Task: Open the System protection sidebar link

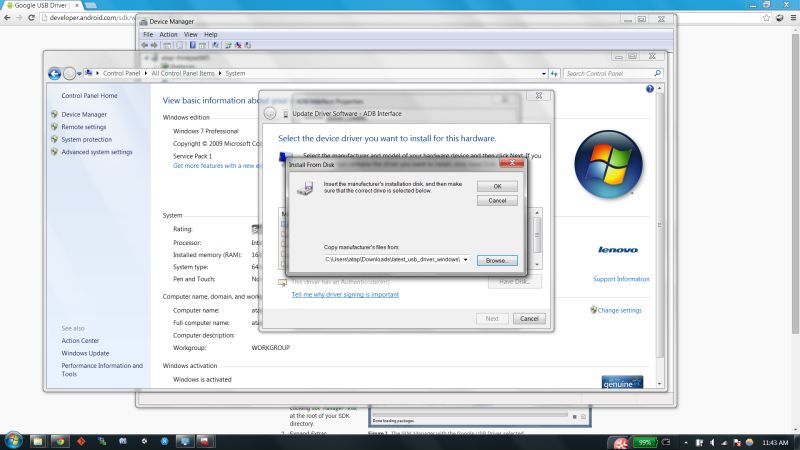Action: click(87, 139)
